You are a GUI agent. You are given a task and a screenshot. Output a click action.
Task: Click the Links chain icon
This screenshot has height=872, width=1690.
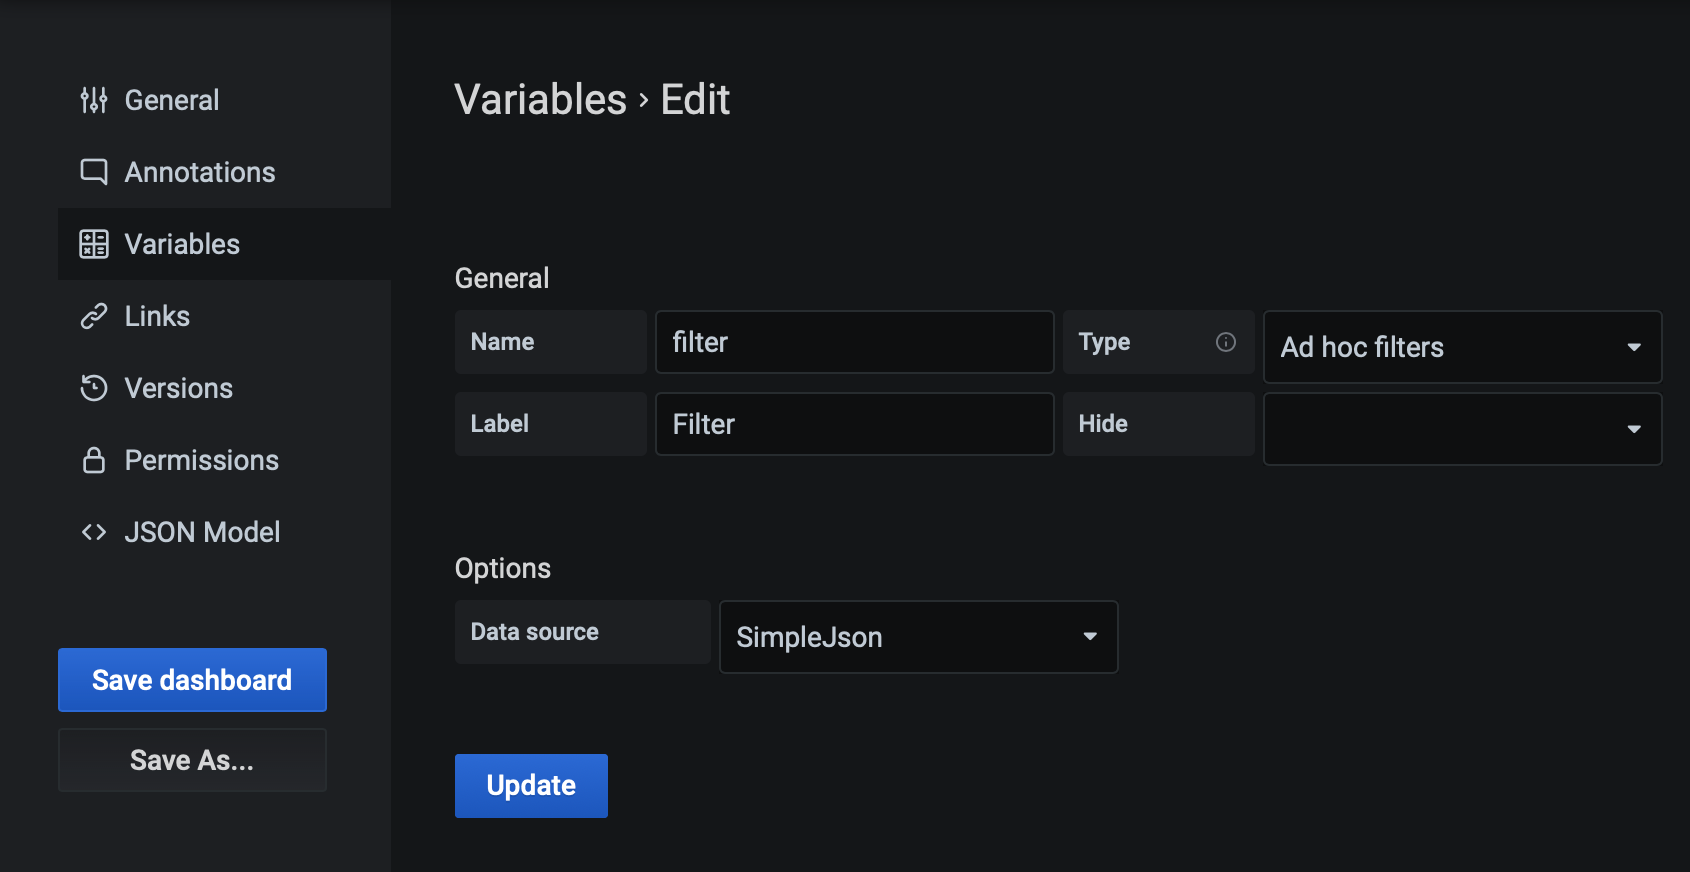tap(94, 316)
